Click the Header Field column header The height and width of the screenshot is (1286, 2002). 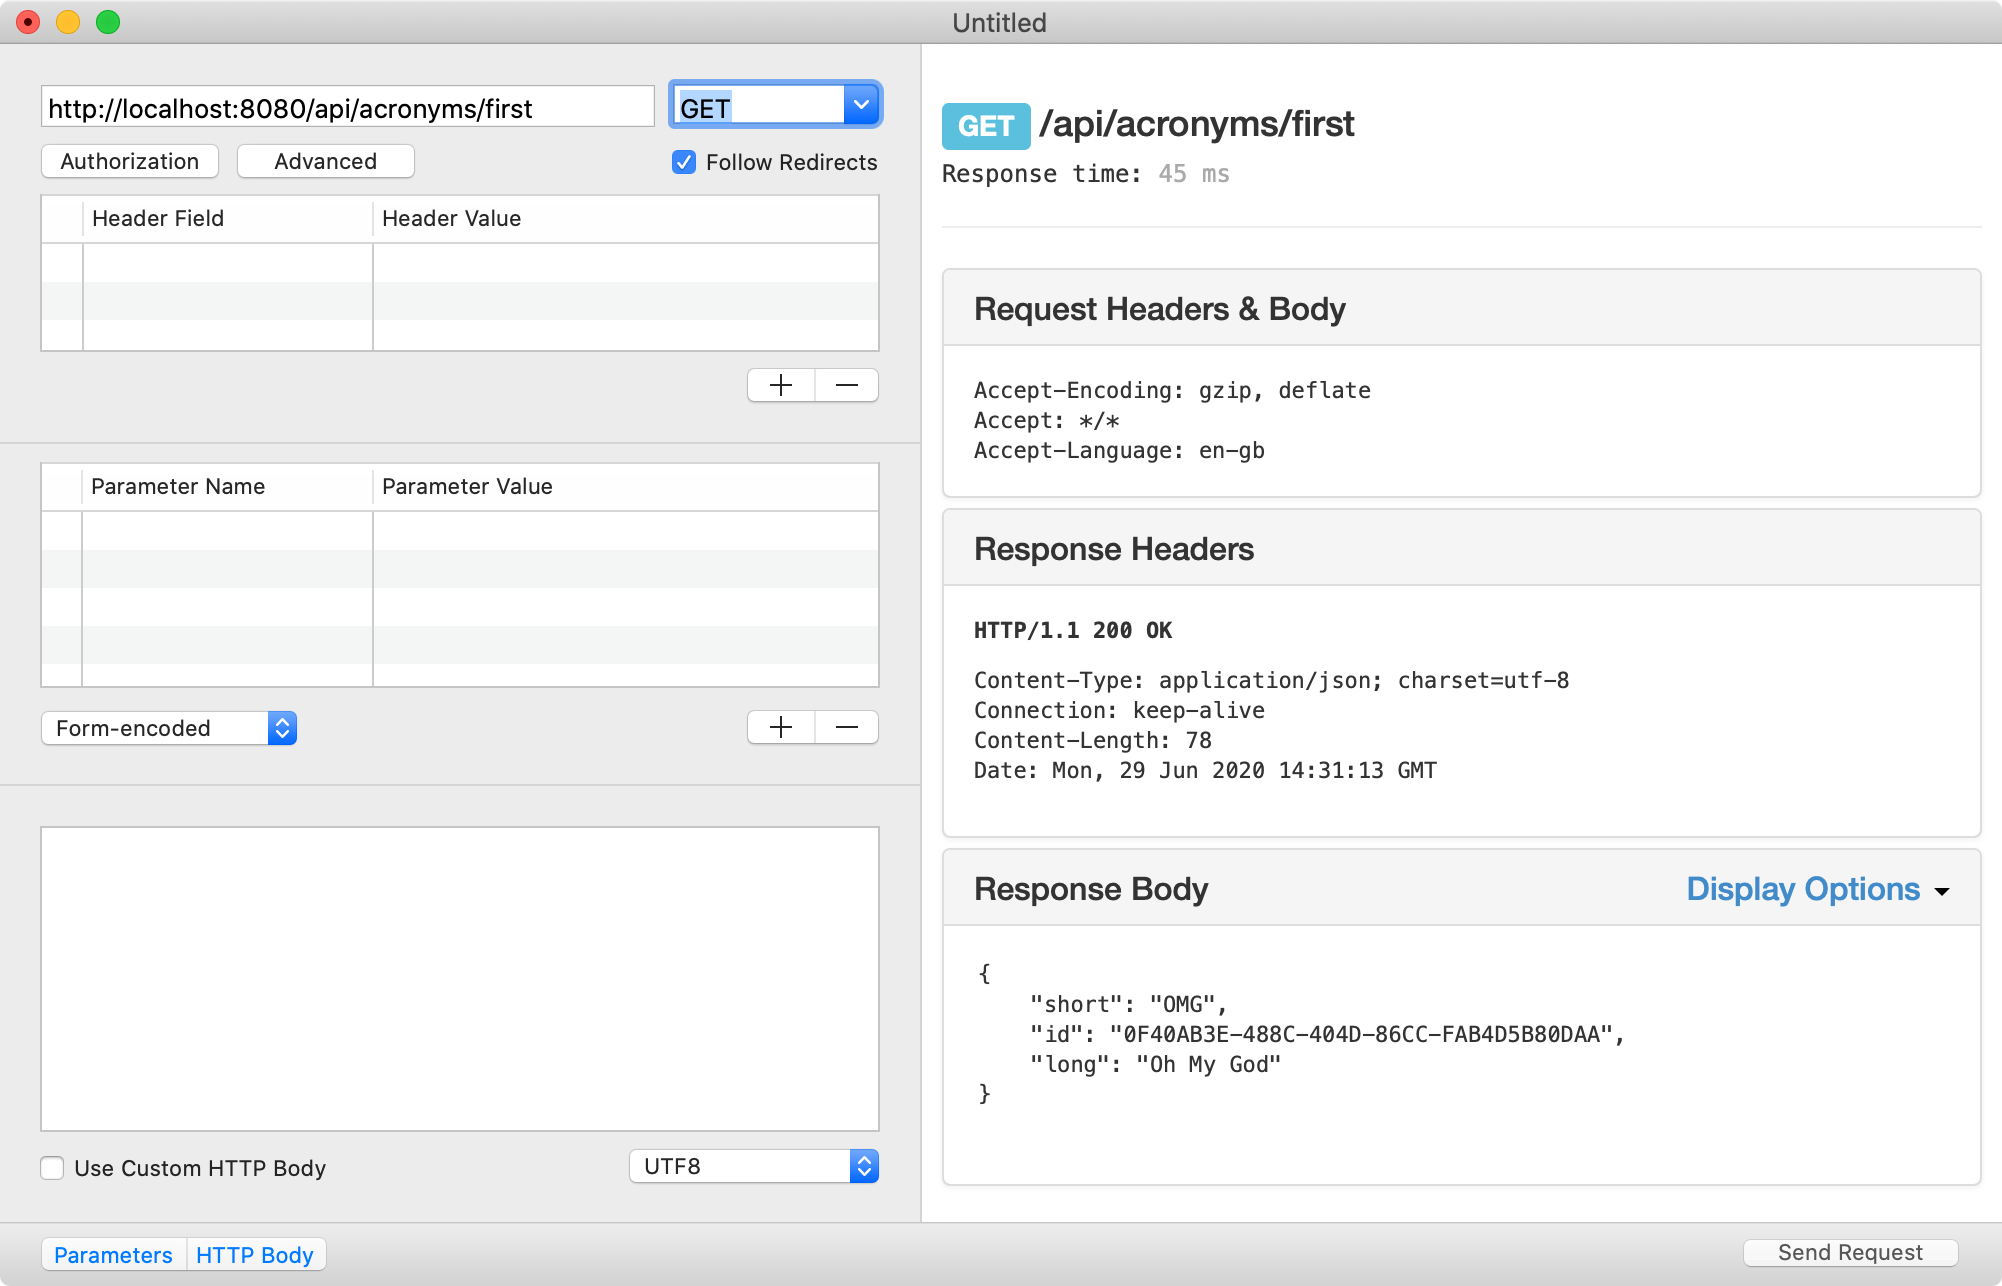point(228,218)
